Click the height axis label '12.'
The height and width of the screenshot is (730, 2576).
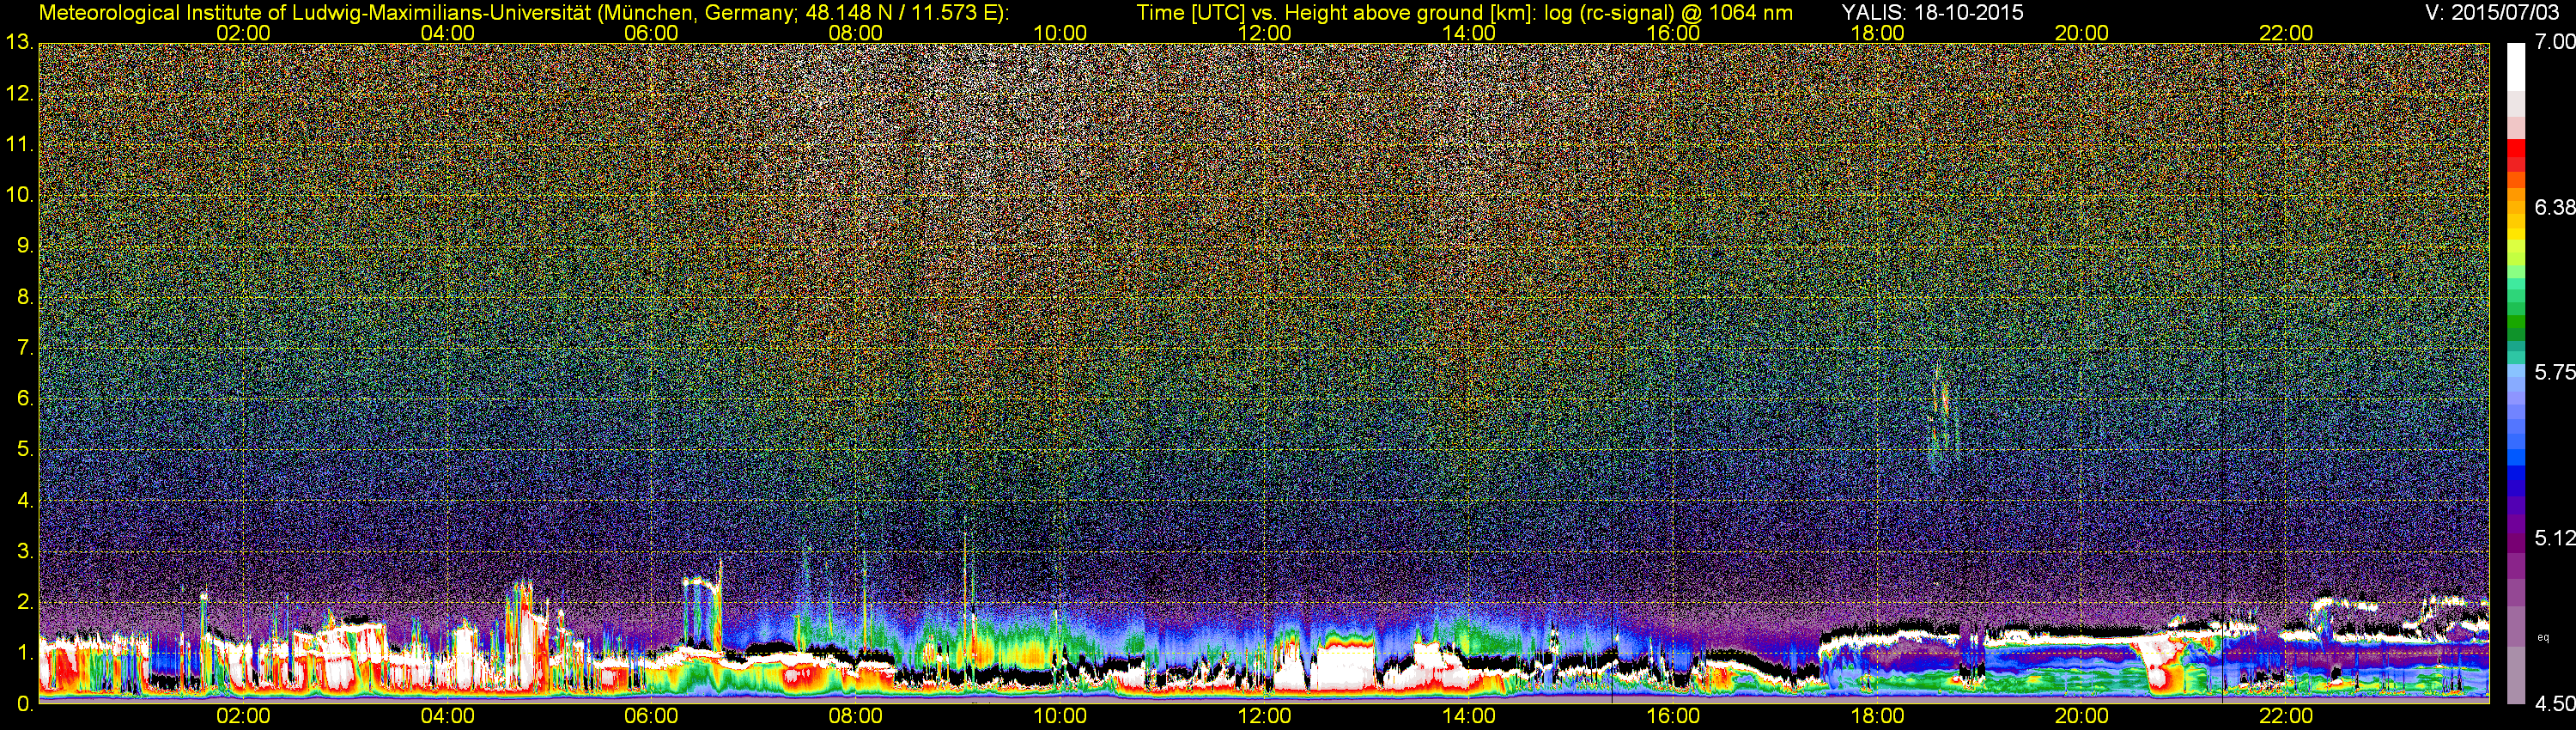pyautogui.click(x=19, y=94)
